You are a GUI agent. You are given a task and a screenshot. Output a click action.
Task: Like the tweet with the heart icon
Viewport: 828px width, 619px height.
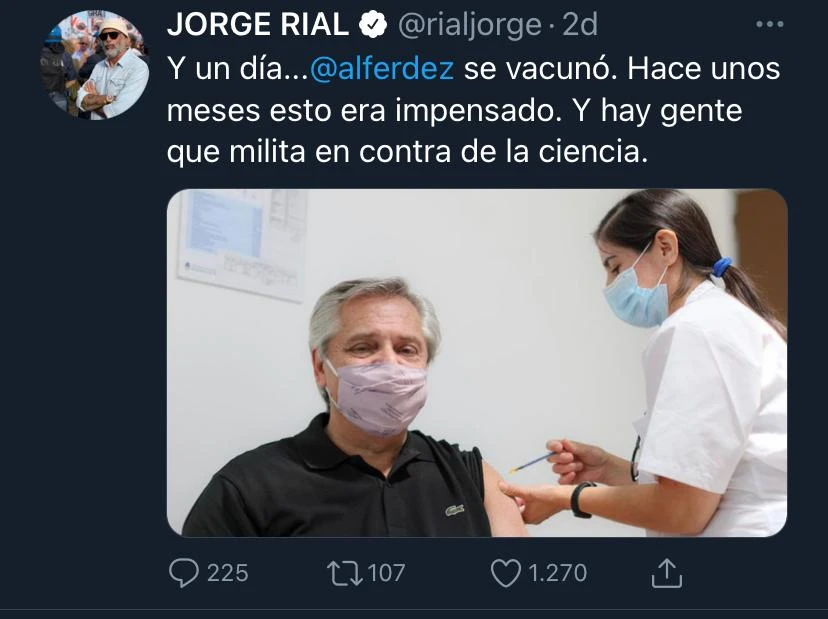click(x=505, y=574)
